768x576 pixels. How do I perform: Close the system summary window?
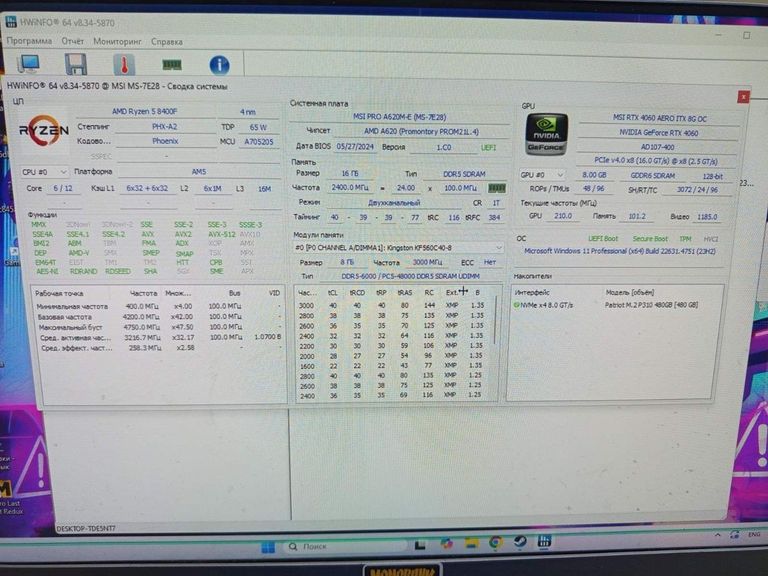743,97
